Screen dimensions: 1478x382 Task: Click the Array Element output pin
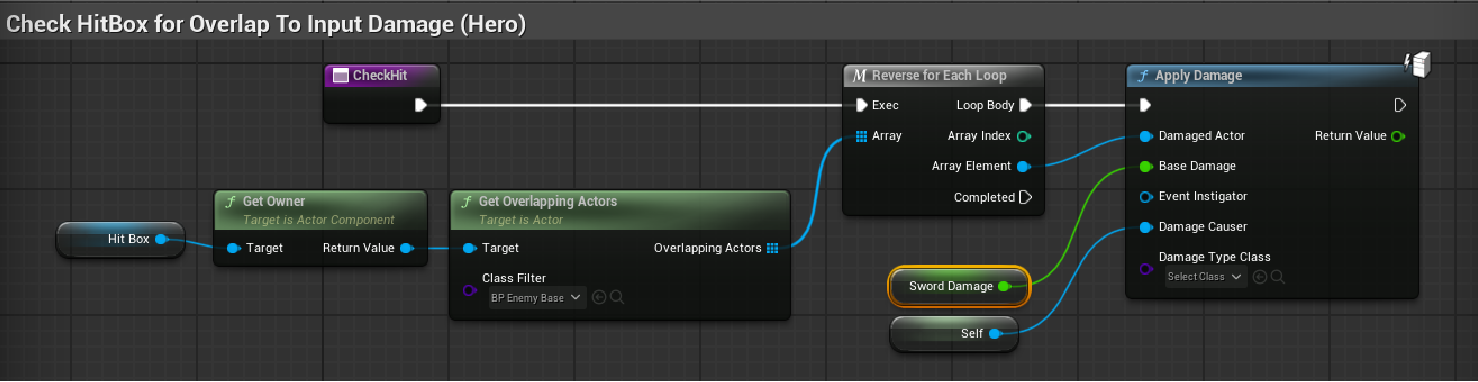point(1023,167)
